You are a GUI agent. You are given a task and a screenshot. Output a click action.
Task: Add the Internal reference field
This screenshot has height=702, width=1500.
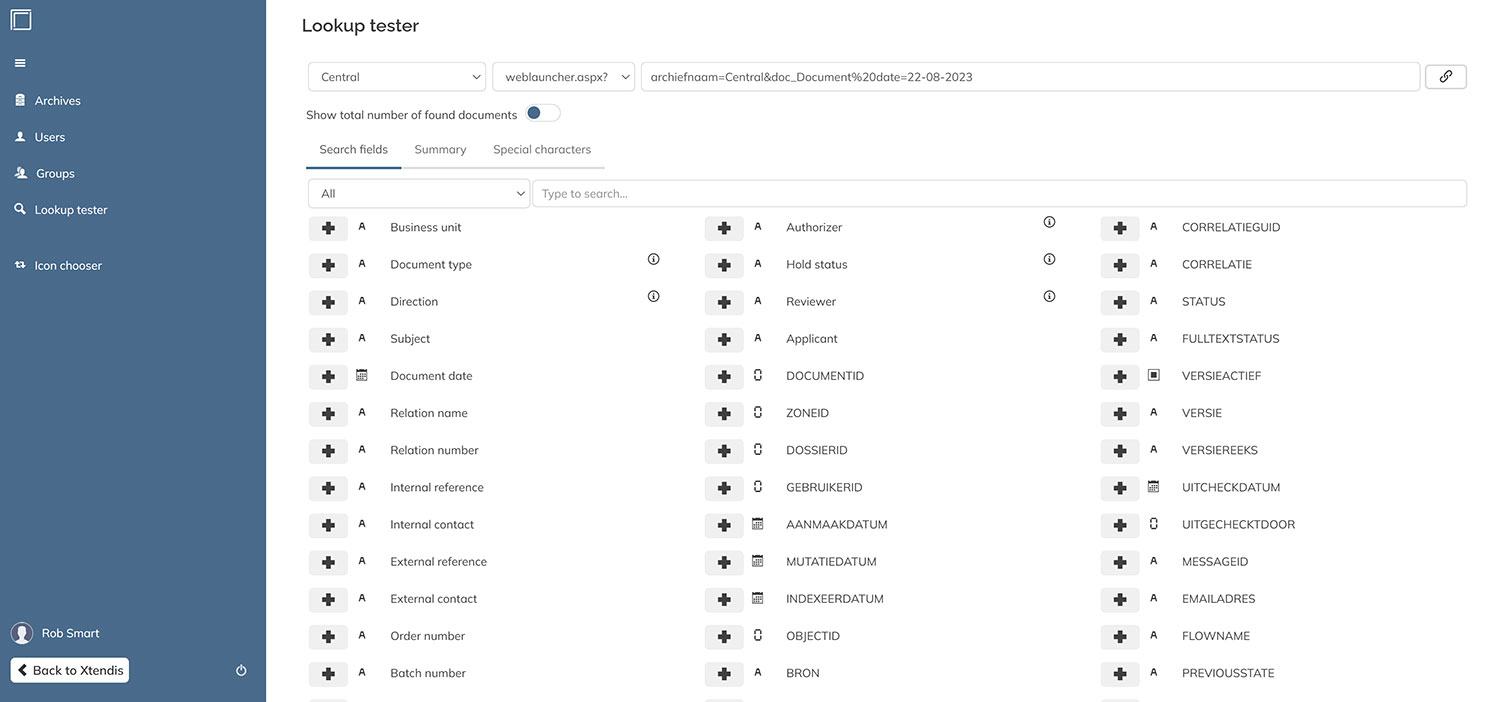pyautogui.click(x=328, y=488)
